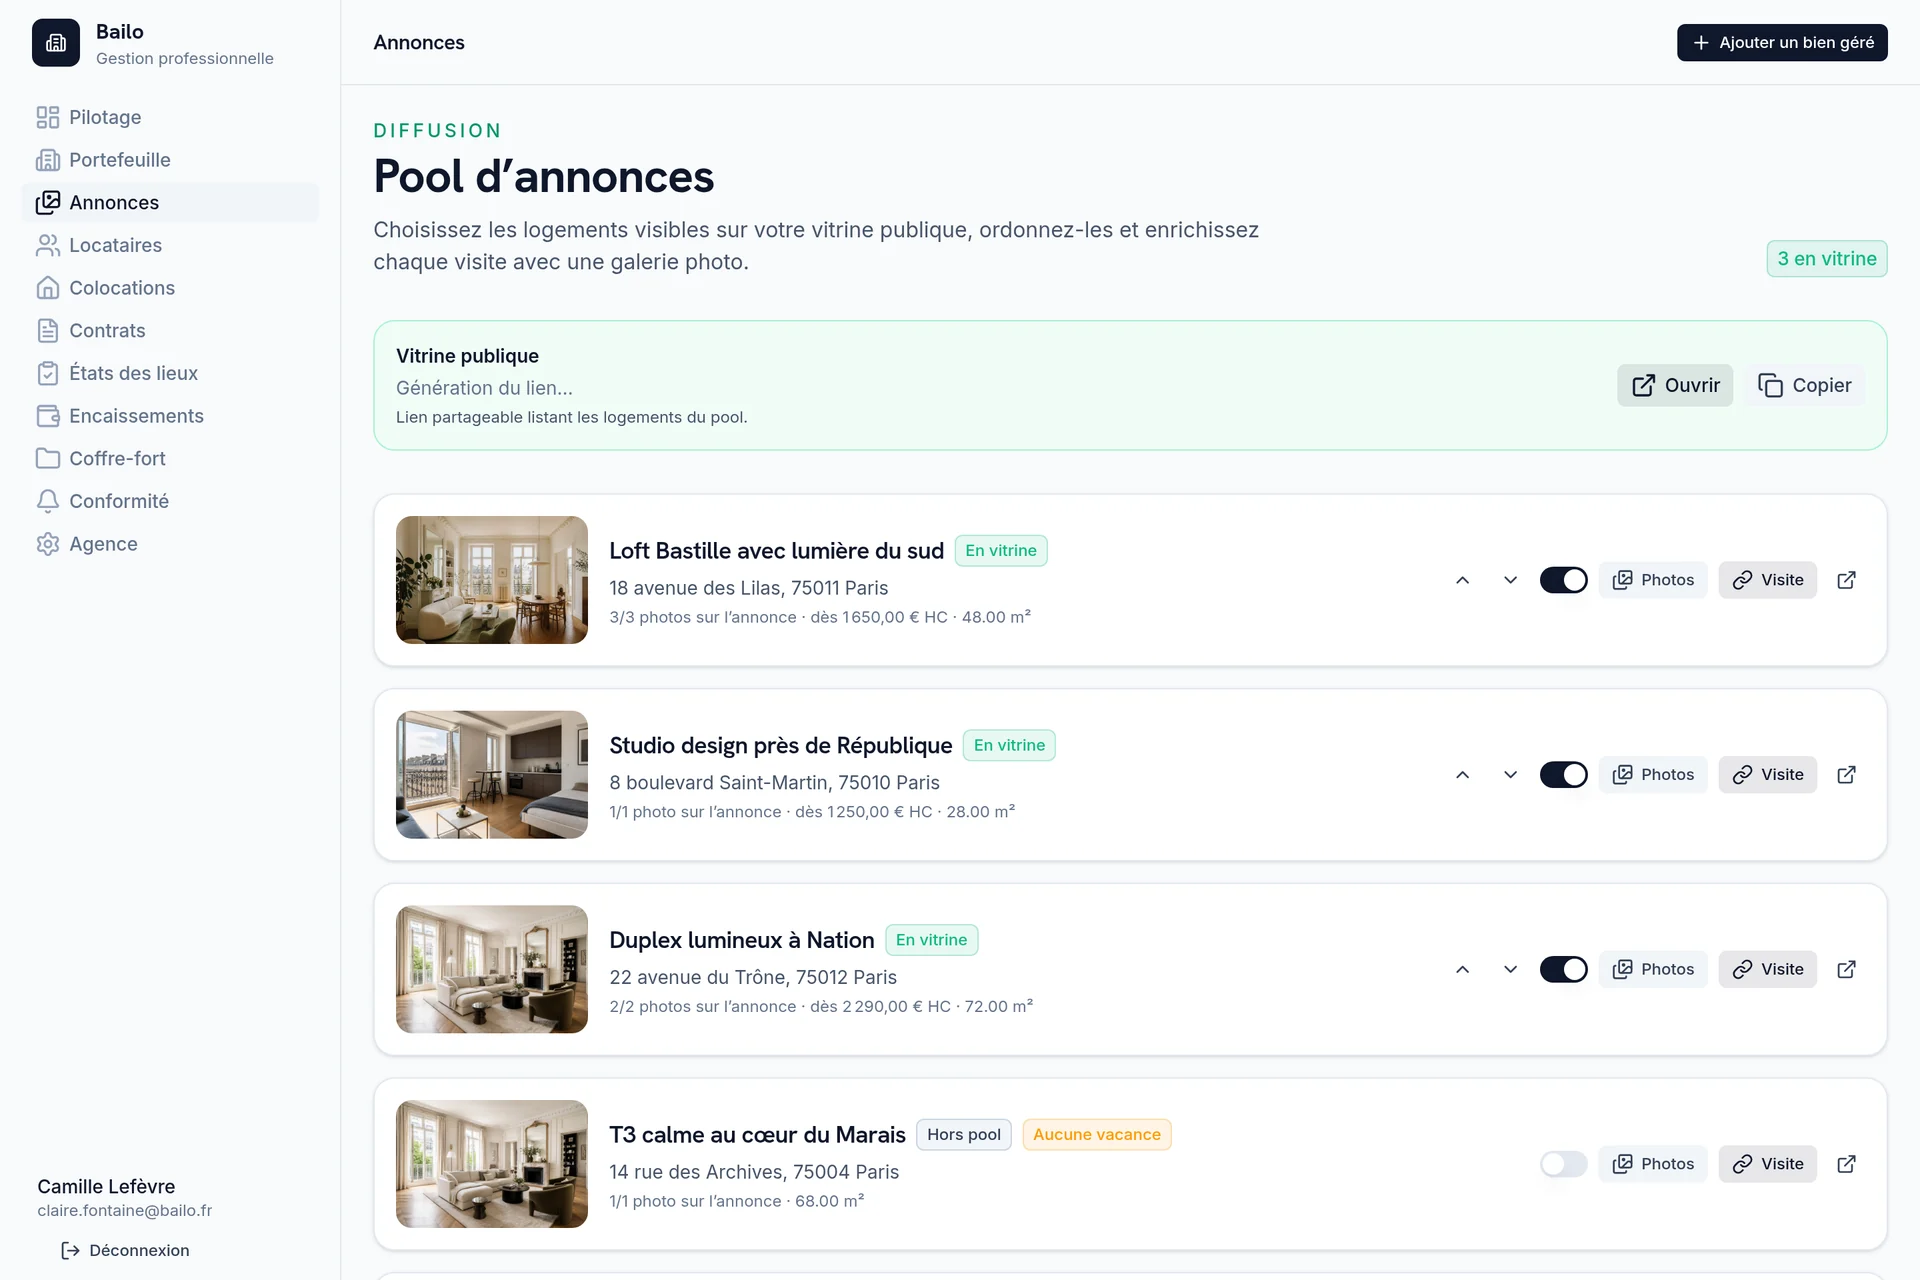
Task: Select Annonces in sidebar
Action: (170, 203)
